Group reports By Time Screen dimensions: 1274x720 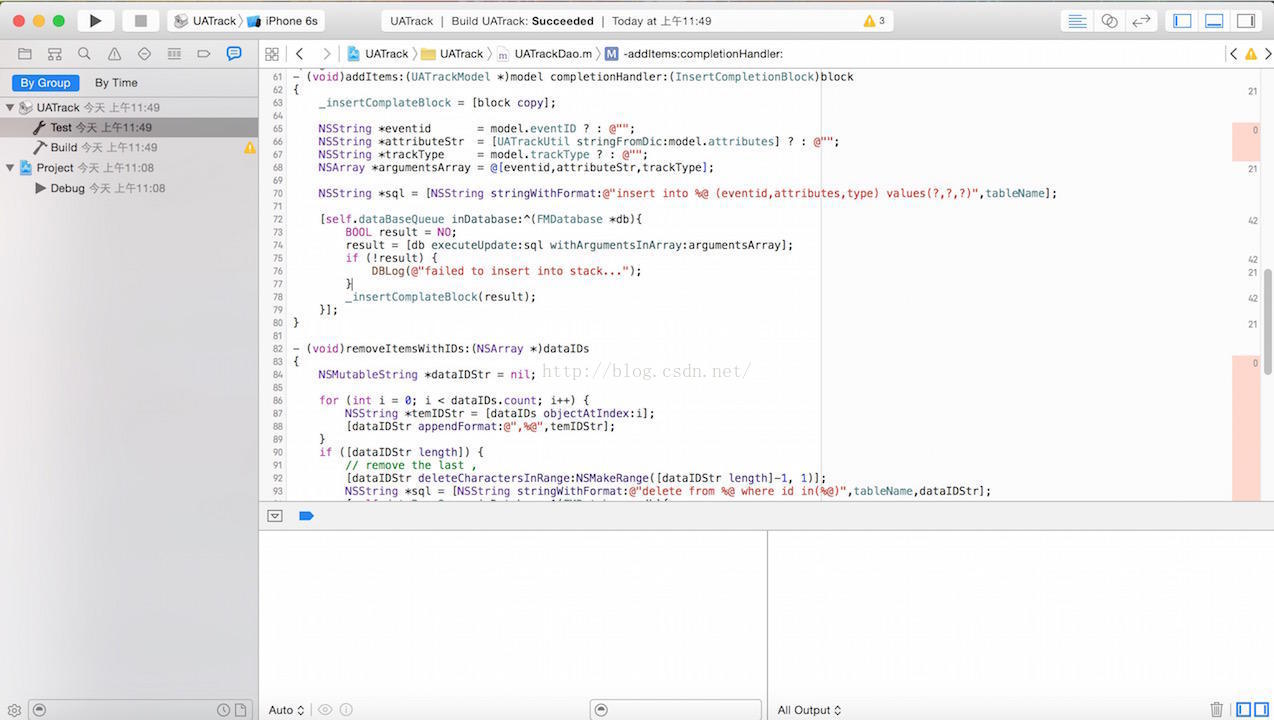tap(116, 83)
